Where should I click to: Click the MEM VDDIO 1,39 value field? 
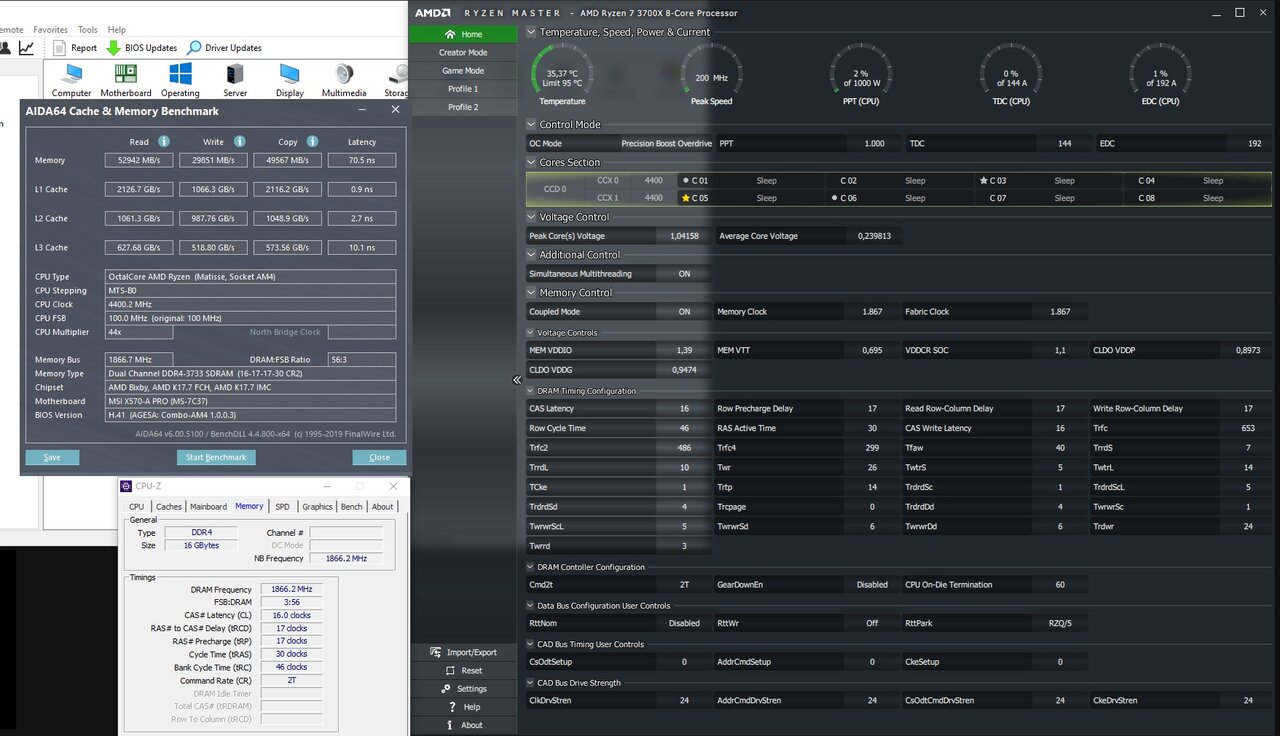click(x=684, y=350)
